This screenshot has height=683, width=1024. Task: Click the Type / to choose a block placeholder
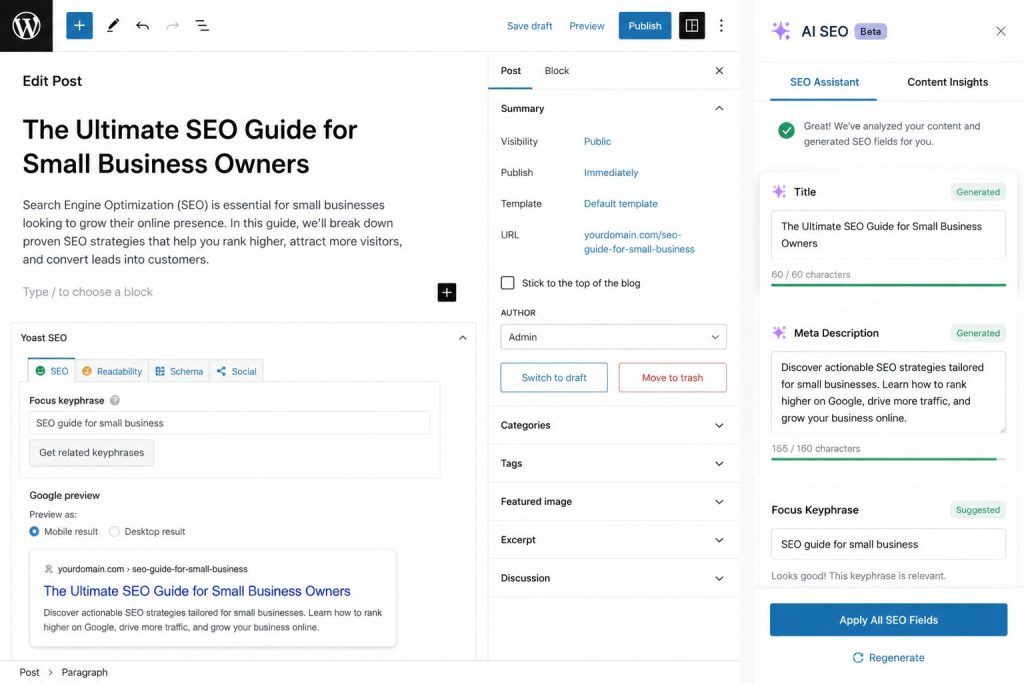(88, 292)
